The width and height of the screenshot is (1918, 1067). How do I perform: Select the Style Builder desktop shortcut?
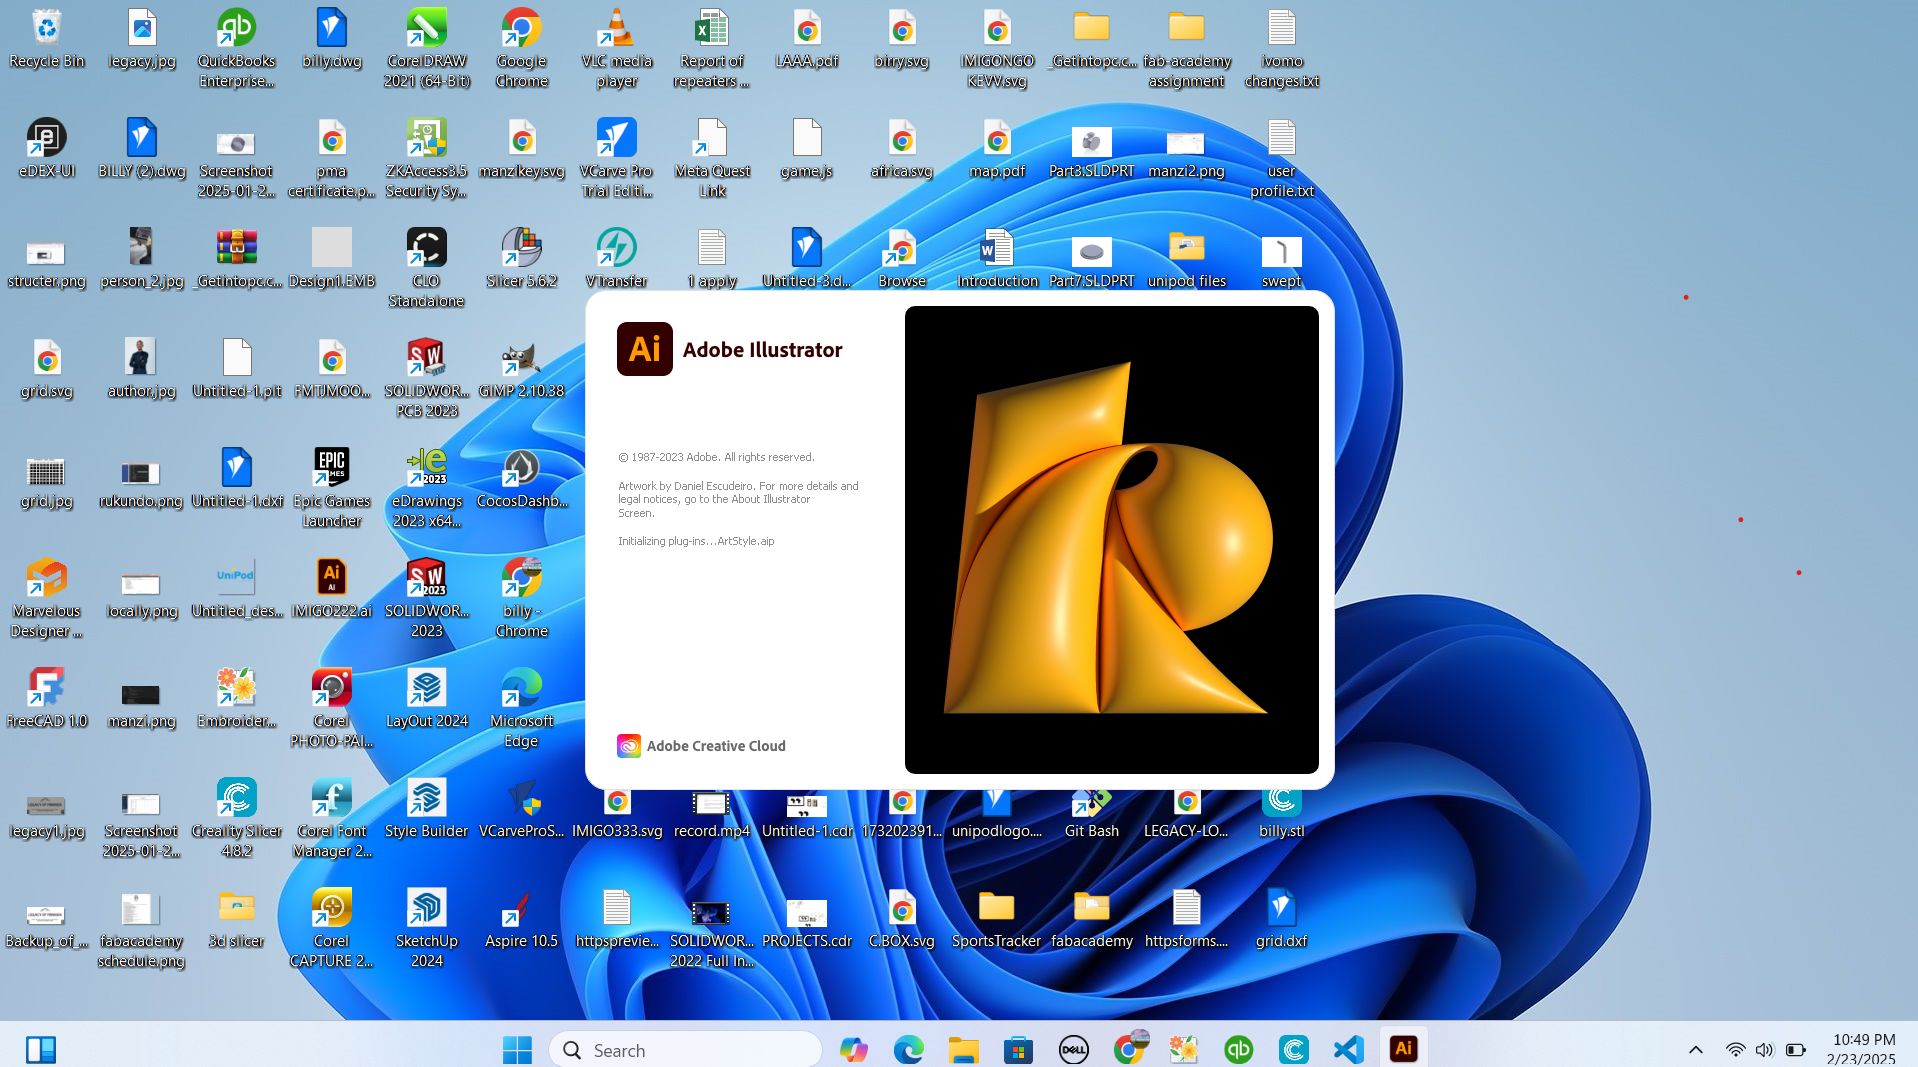click(x=427, y=808)
